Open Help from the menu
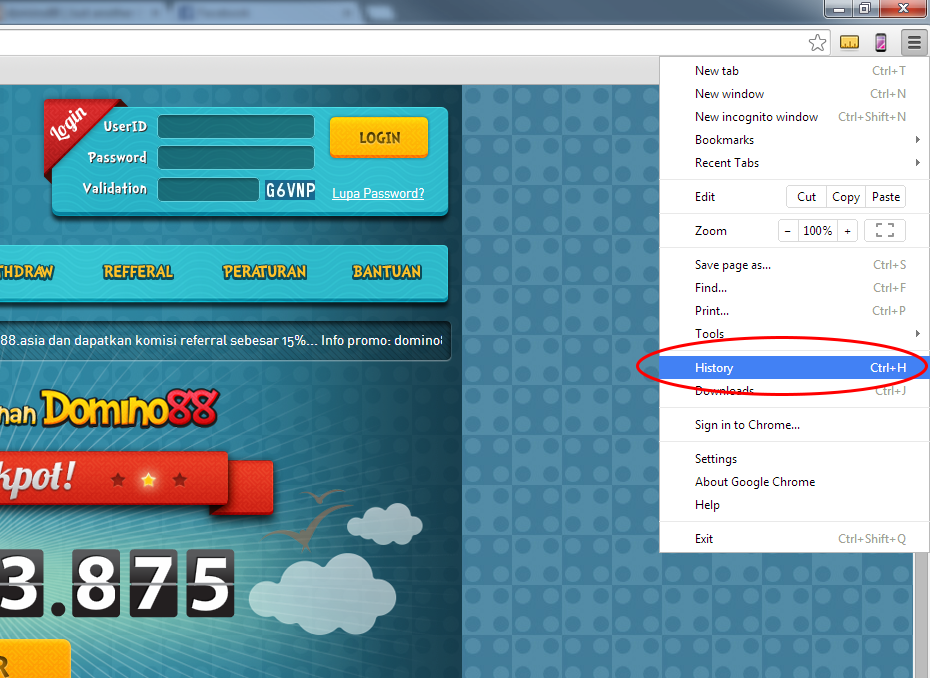This screenshot has width=930, height=678. [794, 505]
